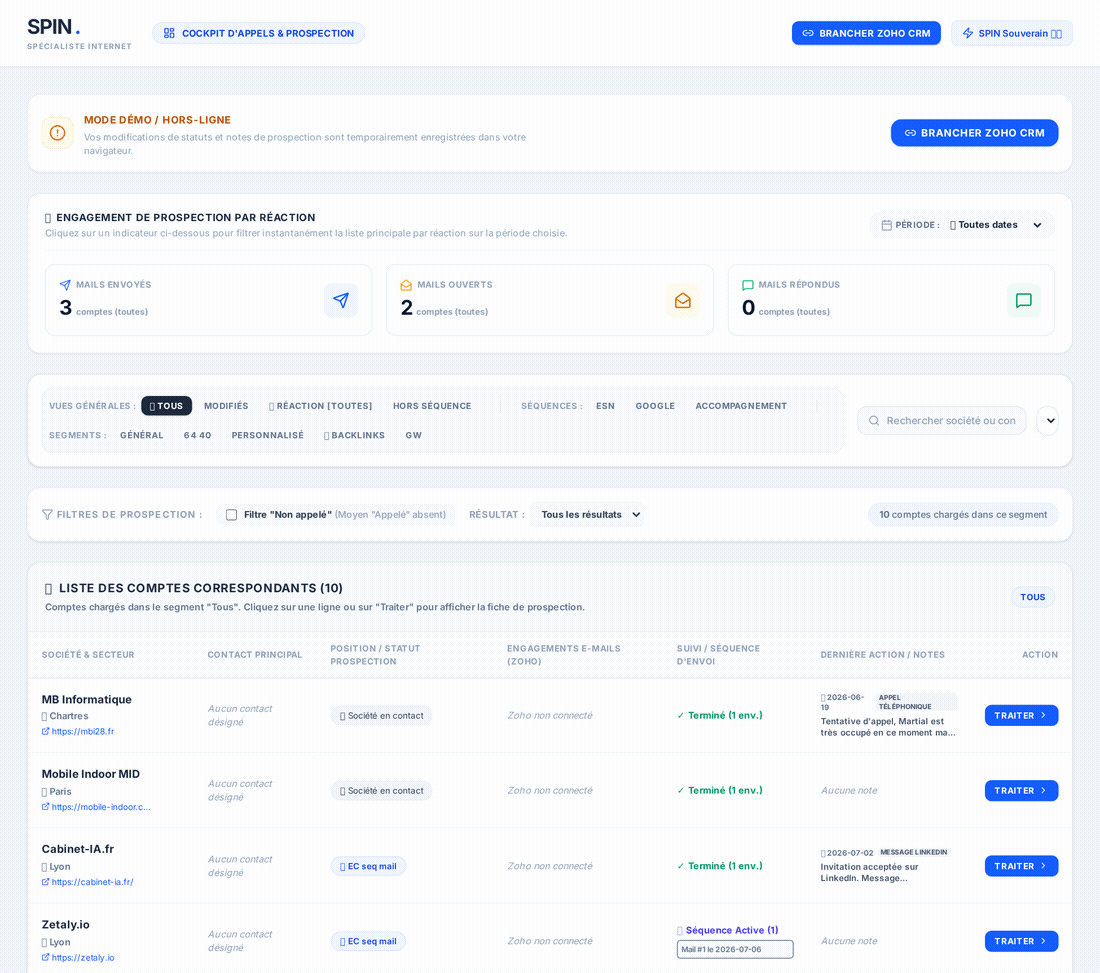Click the magnifier icon in the search field
1100x973 pixels.
pos(874,420)
